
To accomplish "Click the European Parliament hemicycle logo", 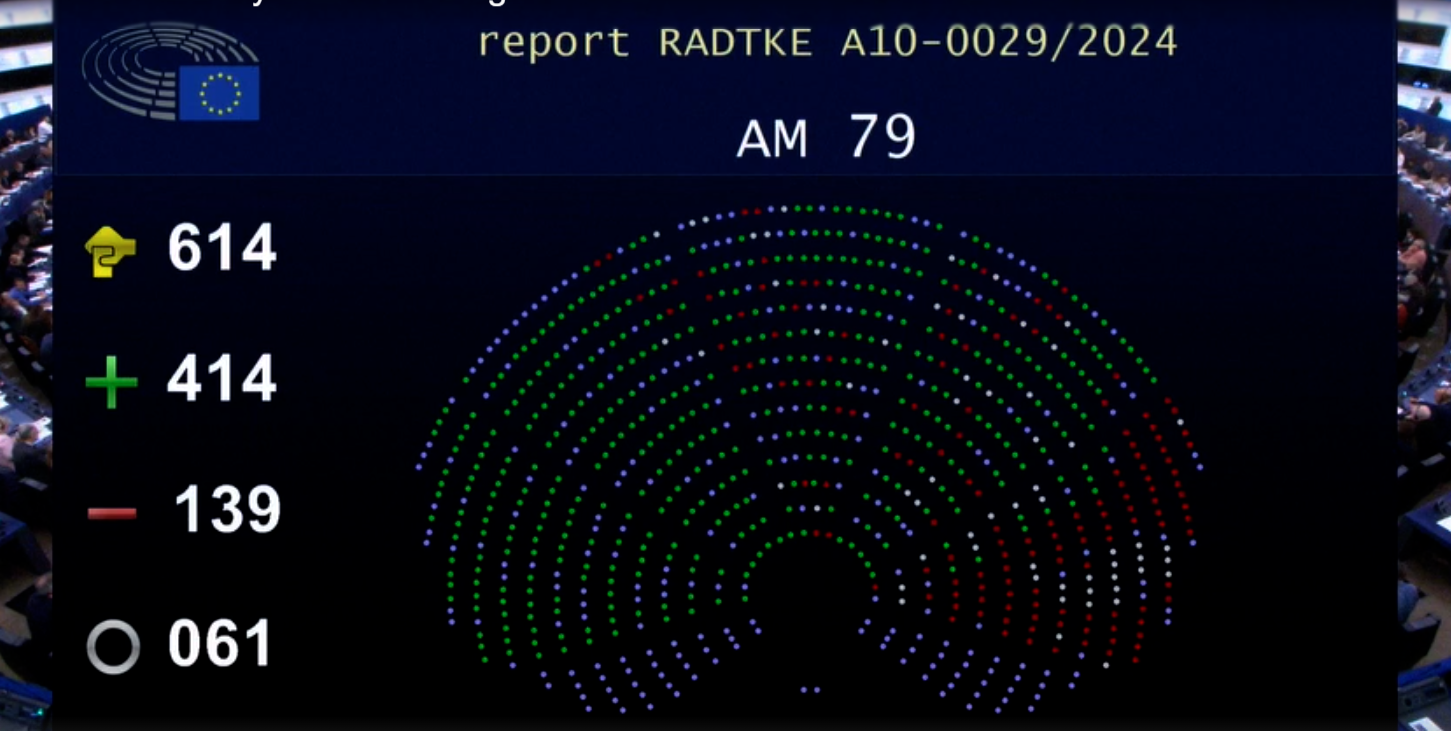I will tap(150, 68).
